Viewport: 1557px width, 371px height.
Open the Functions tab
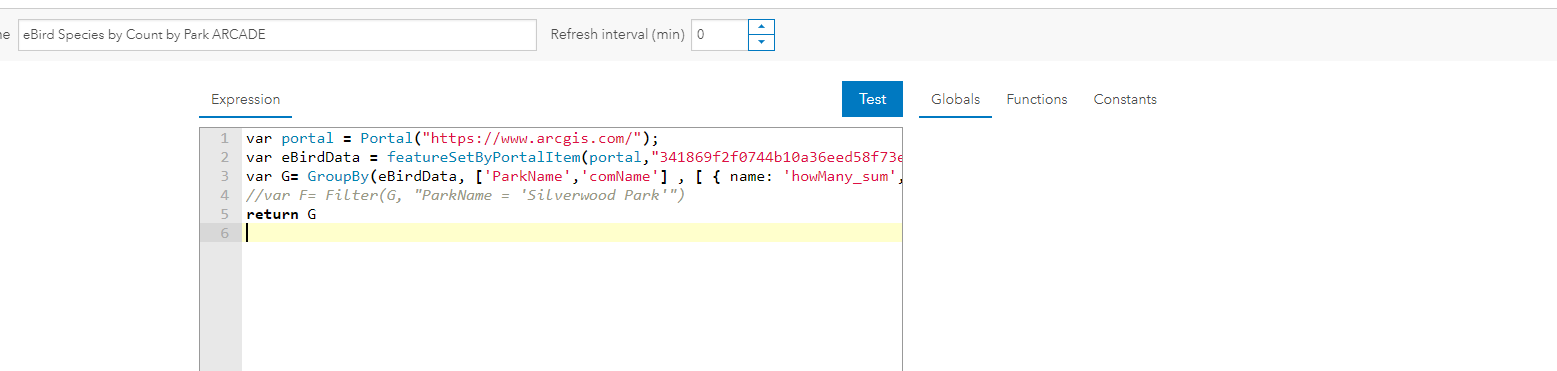click(x=1036, y=99)
